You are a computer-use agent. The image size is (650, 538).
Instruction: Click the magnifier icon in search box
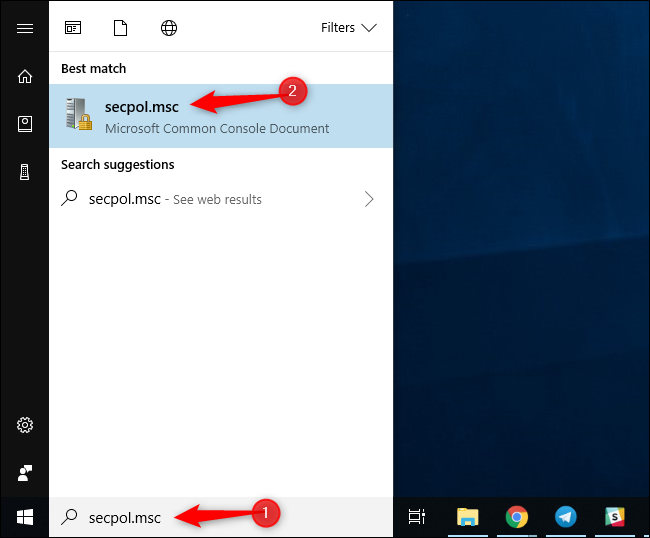pos(69,517)
